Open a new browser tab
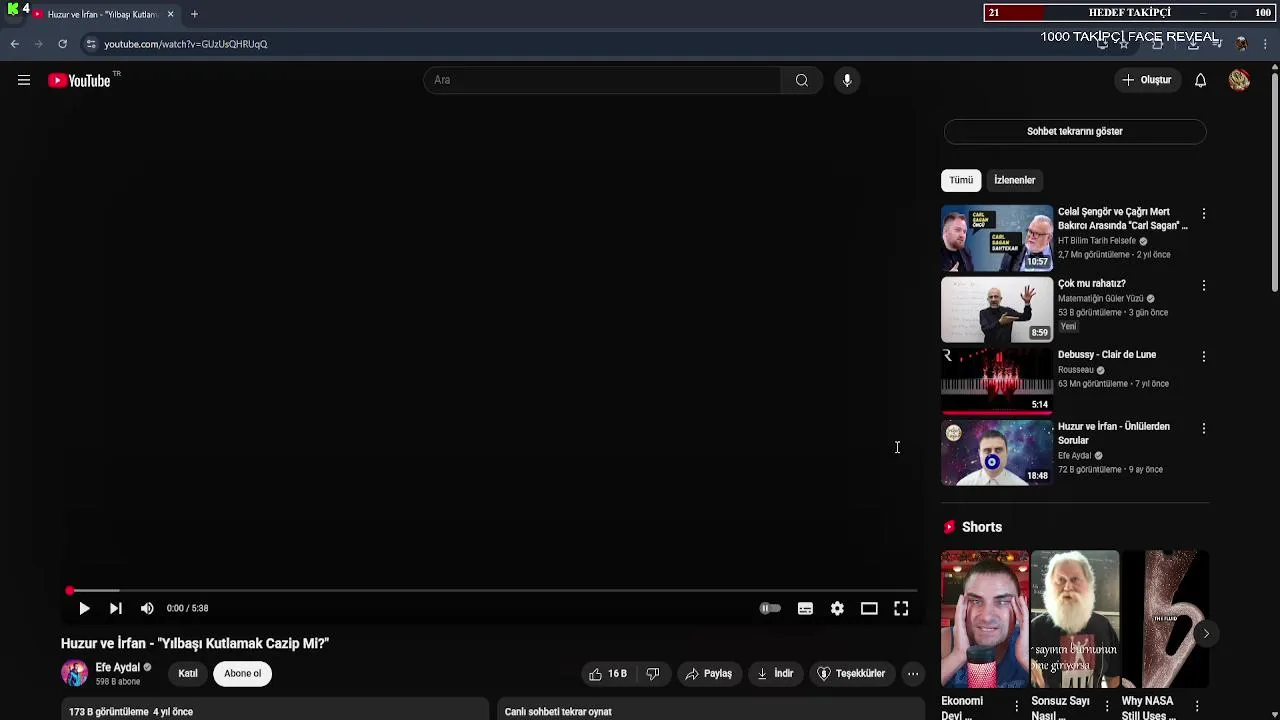Viewport: 1280px width, 720px height. 194,14
